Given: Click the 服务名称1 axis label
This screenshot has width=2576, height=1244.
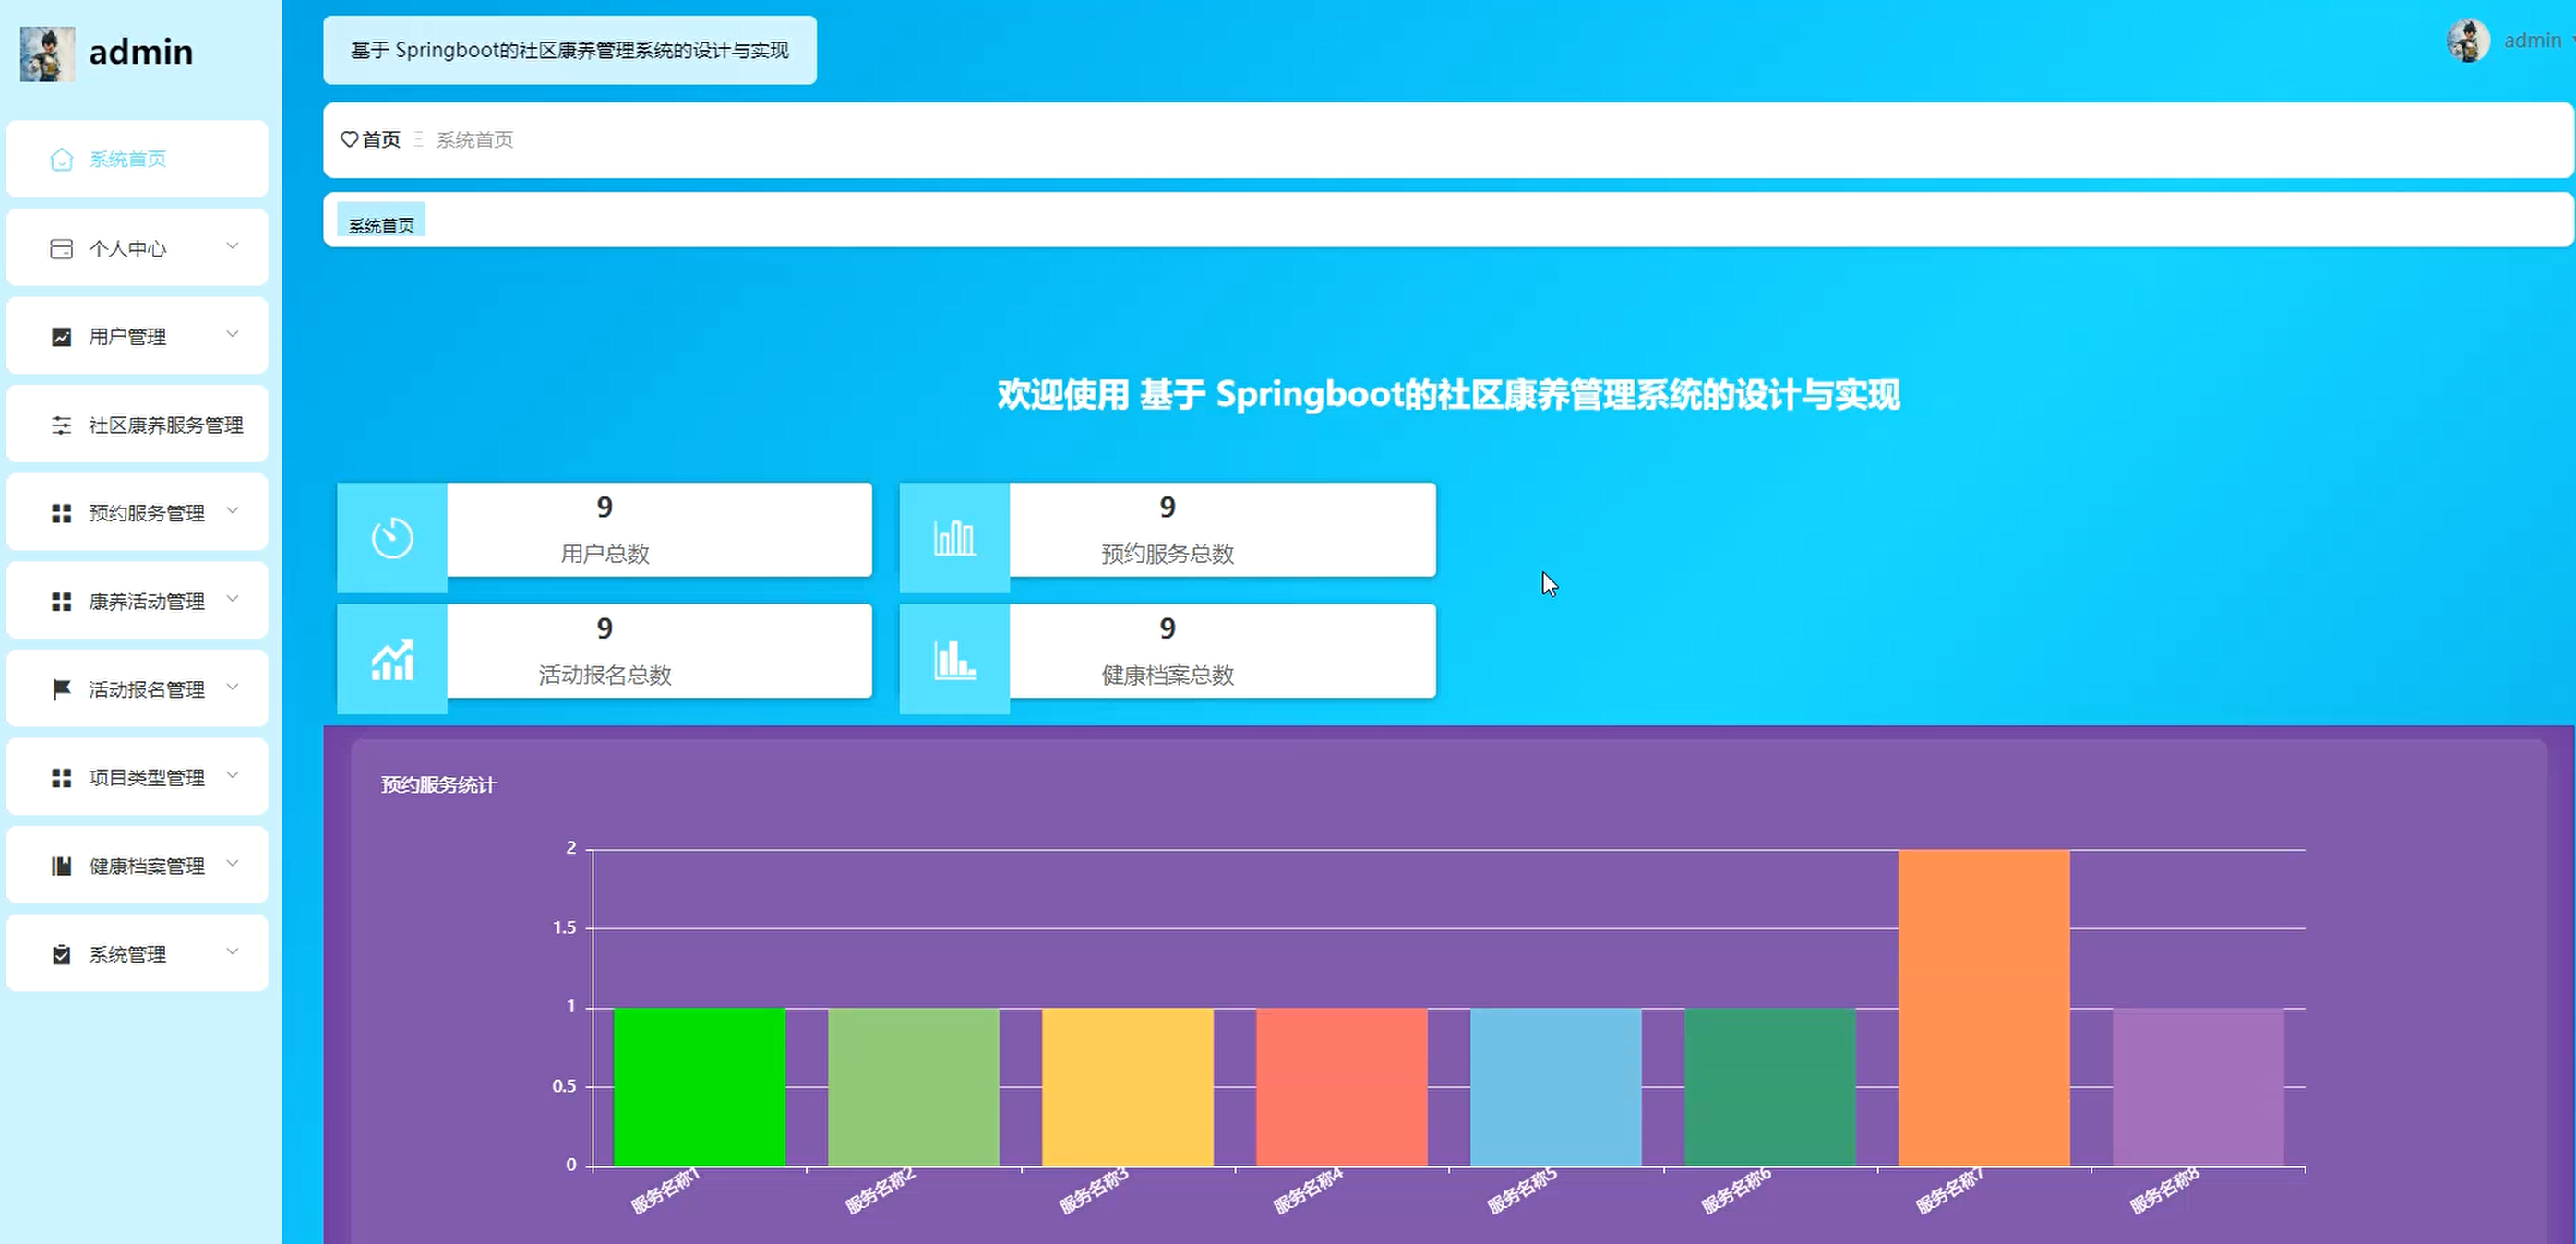Looking at the screenshot, I should point(666,1191).
